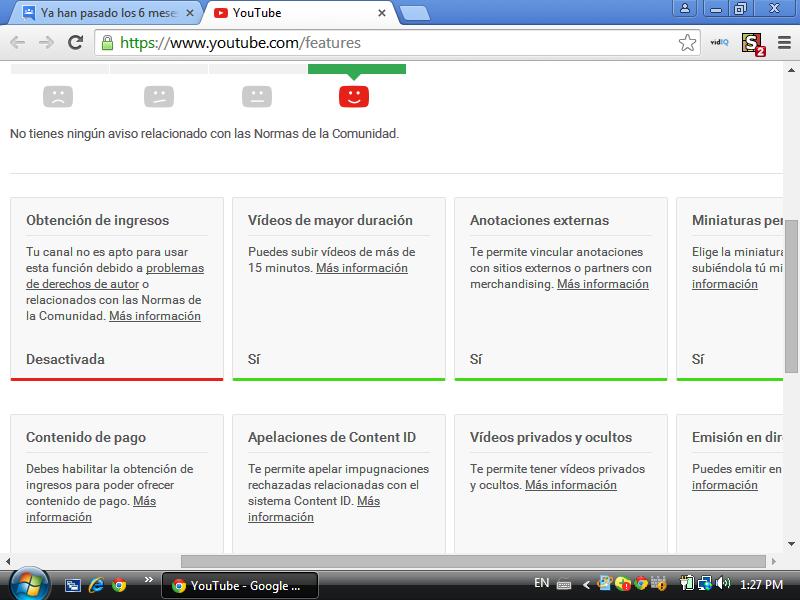Click the browser forward arrow
The width and height of the screenshot is (800, 600).
(x=46, y=42)
